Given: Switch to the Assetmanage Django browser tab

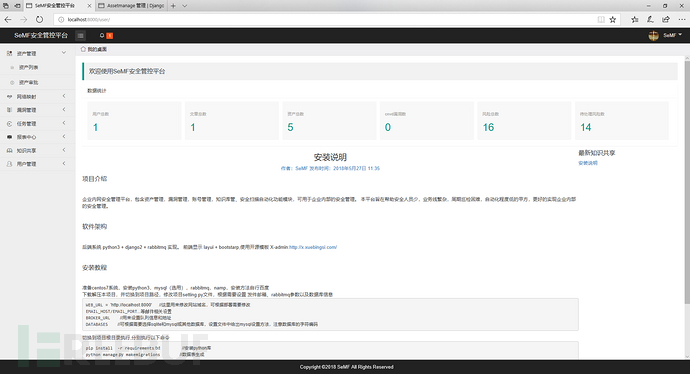Looking at the screenshot, I should [131, 6].
